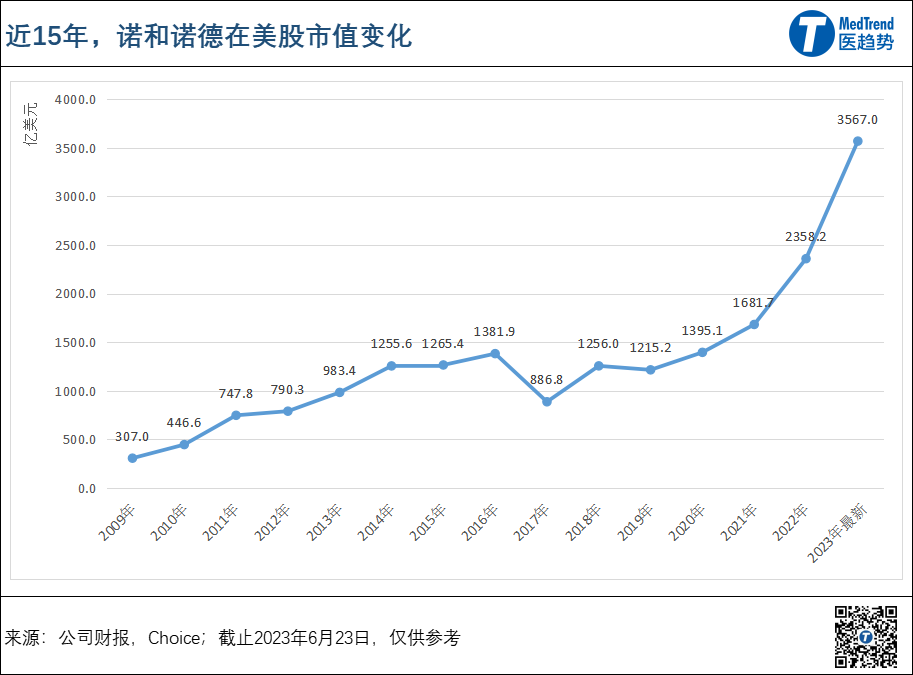Click the 446.6 data label
This screenshot has height=675, width=913.
[x=184, y=423]
